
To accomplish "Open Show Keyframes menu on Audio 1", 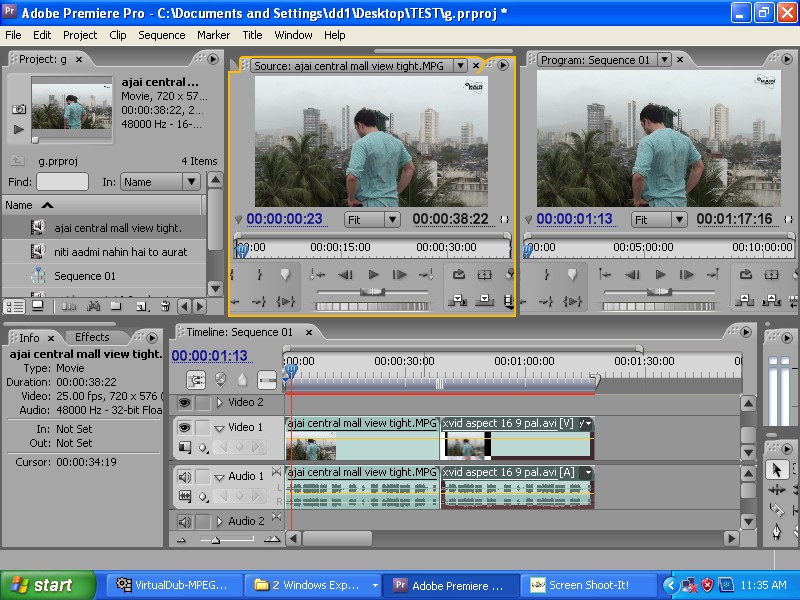I will click(204, 496).
